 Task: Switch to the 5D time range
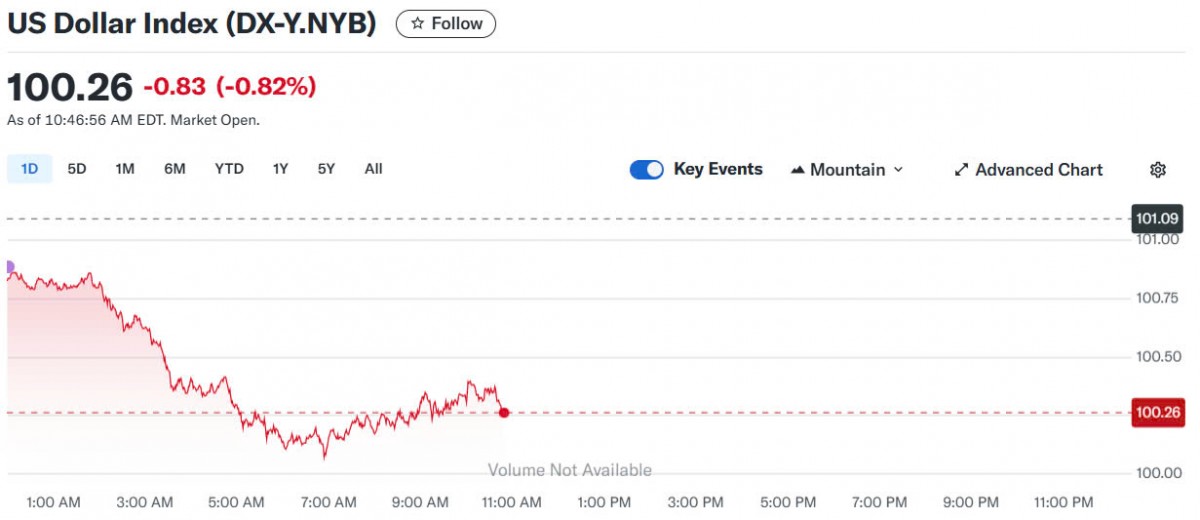[x=77, y=169]
